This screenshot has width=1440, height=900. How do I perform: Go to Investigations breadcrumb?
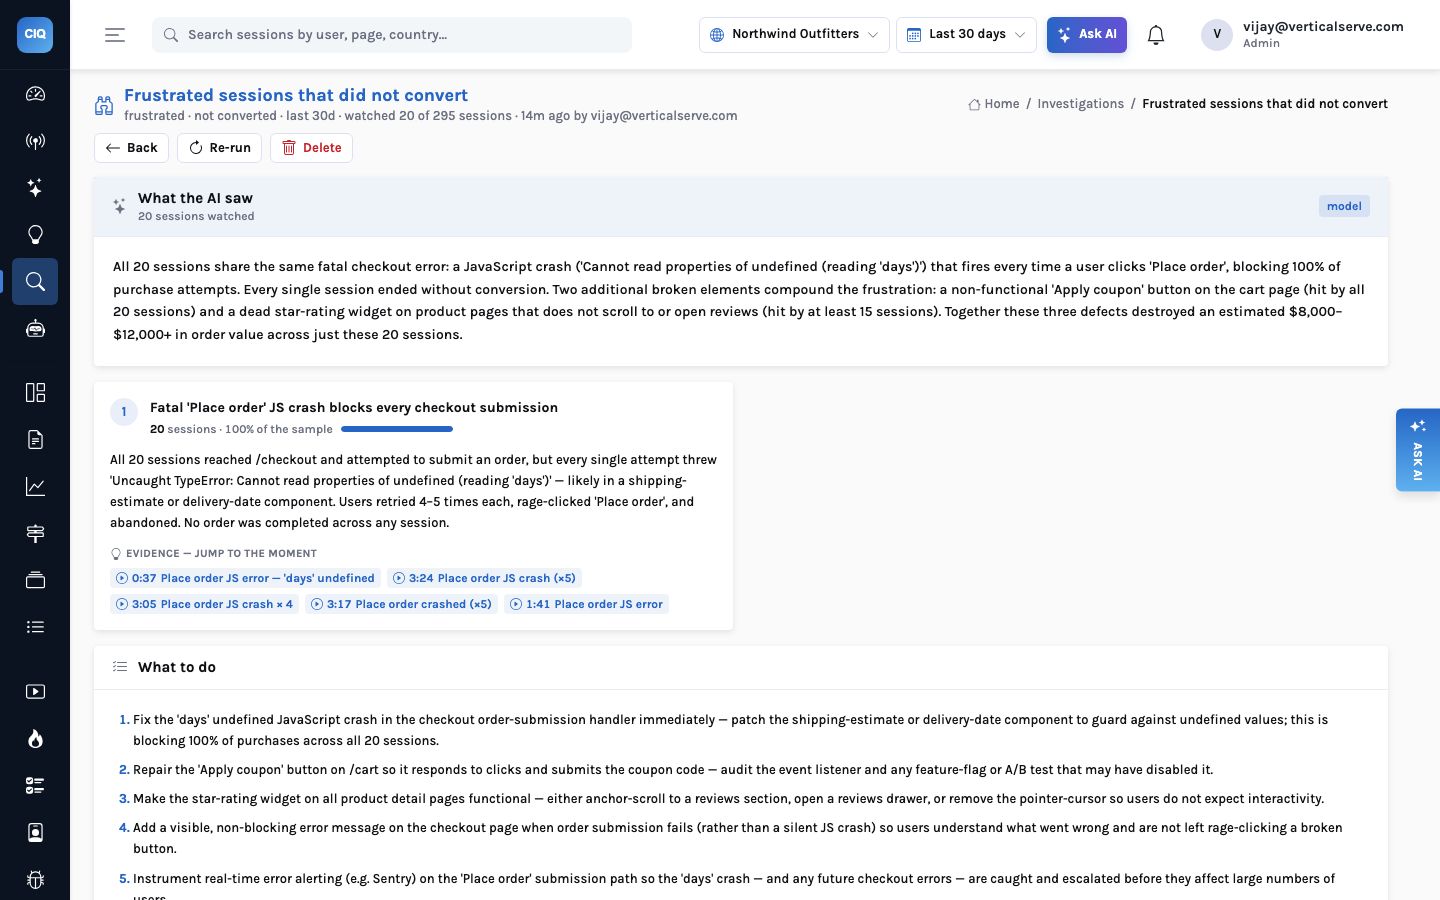point(1080,104)
